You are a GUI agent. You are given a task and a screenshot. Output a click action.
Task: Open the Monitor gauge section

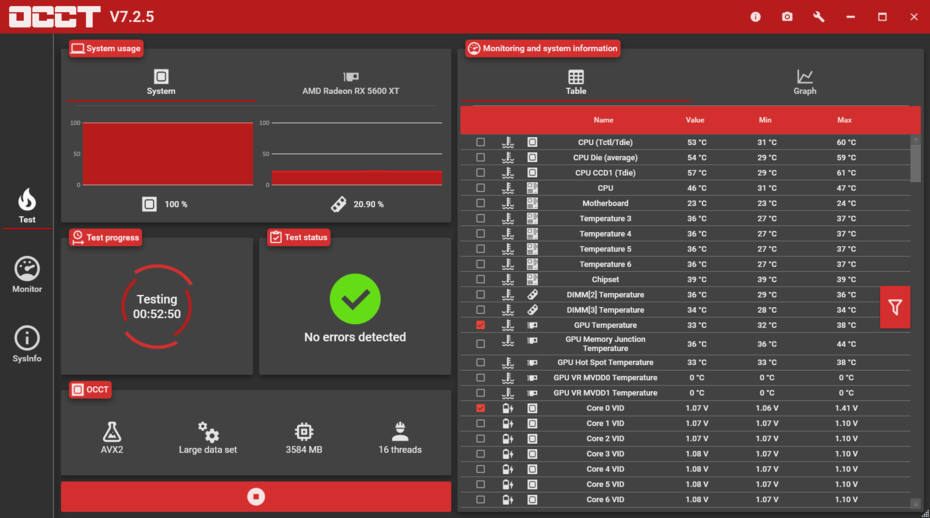click(27, 275)
